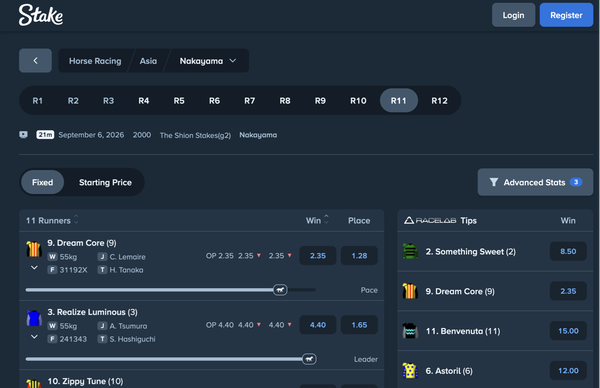This screenshot has height=388, width=600.
Task: Click the live stream icon beside 21m
Action: click(23, 135)
